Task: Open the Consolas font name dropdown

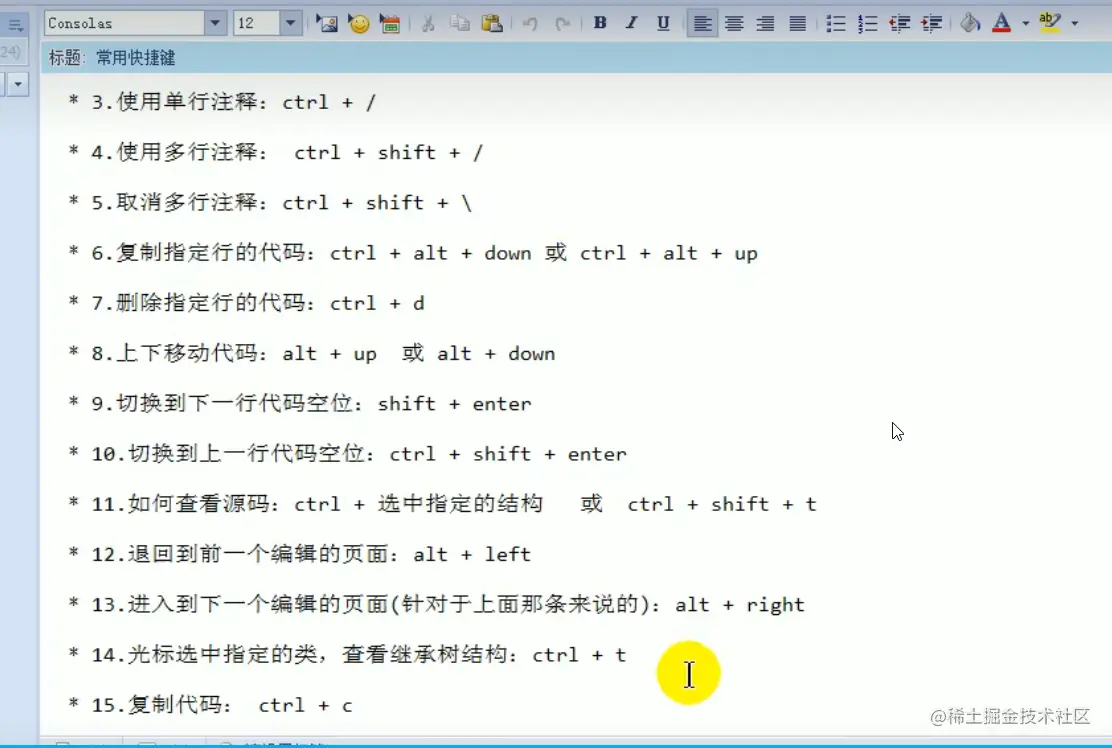Action: pos(216,23)
